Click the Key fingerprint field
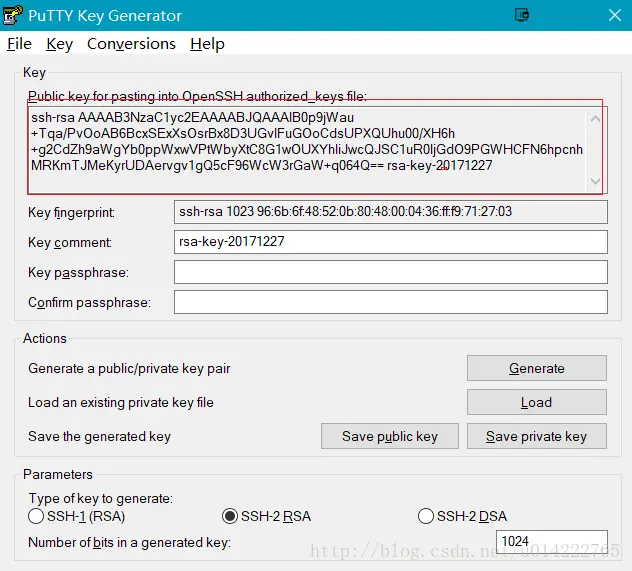 (x=391, y=212)
